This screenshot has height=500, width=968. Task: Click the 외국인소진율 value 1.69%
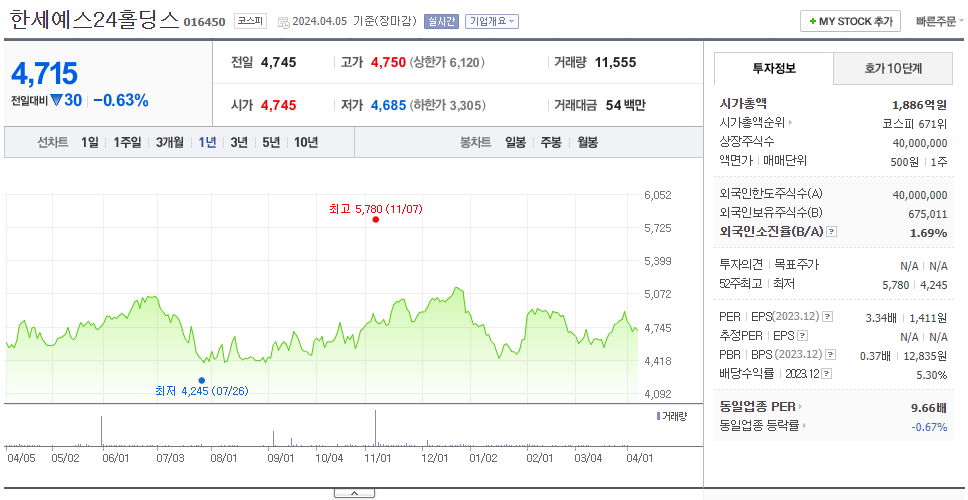(x=928, y=233)
